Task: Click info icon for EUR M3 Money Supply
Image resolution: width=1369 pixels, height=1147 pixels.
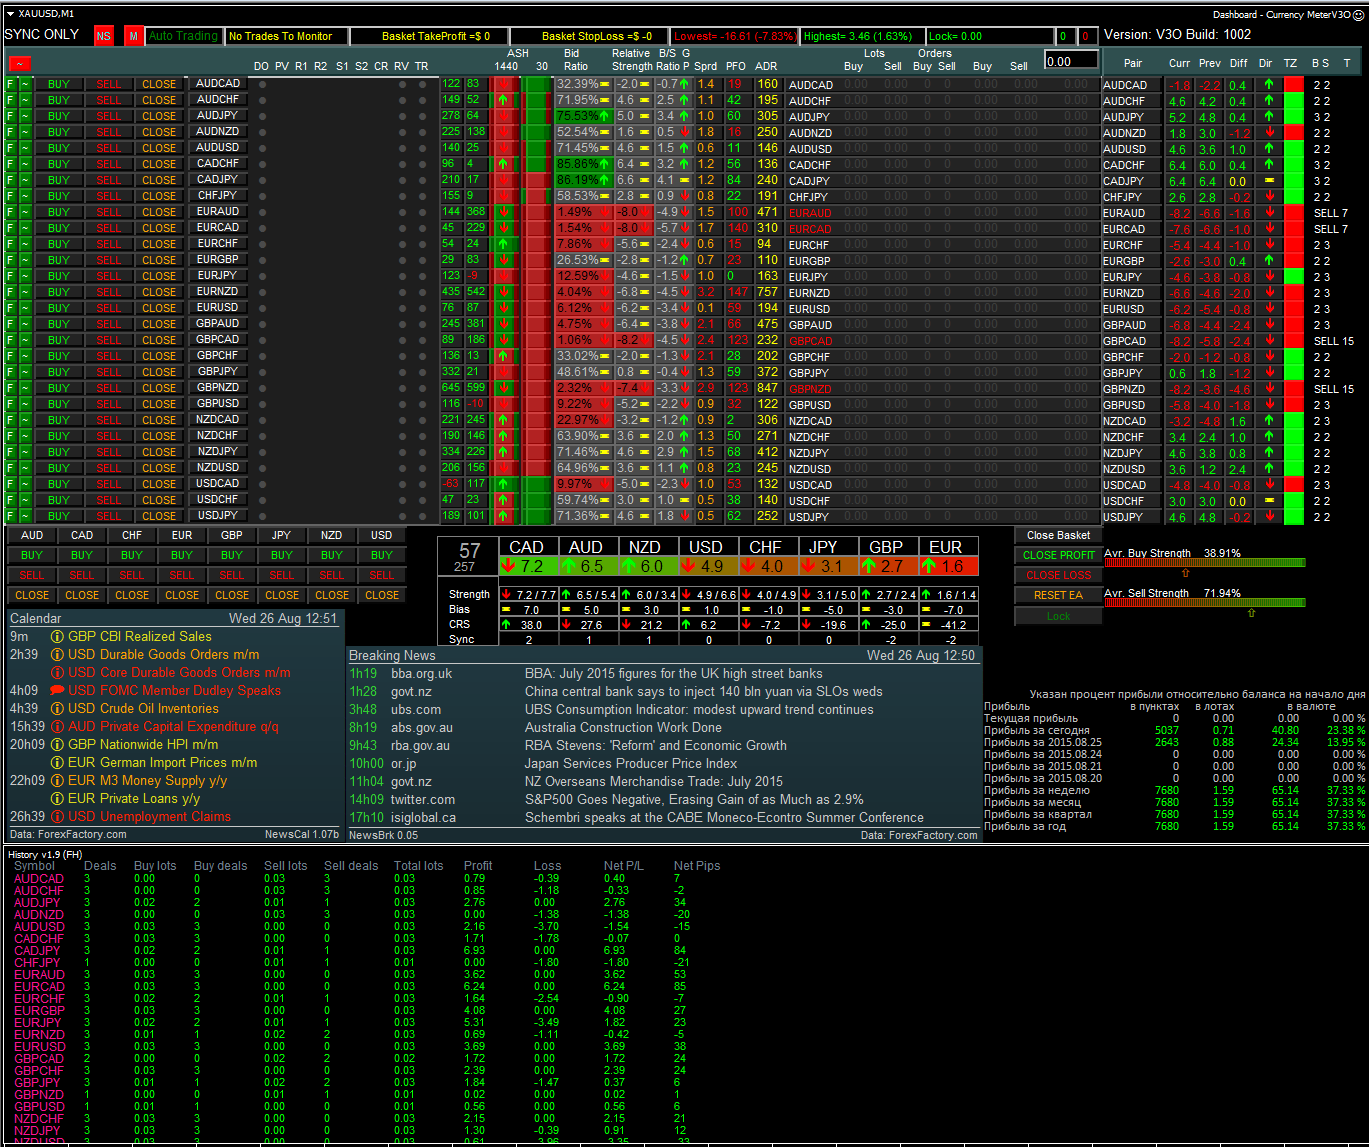Action: (57, 781)
